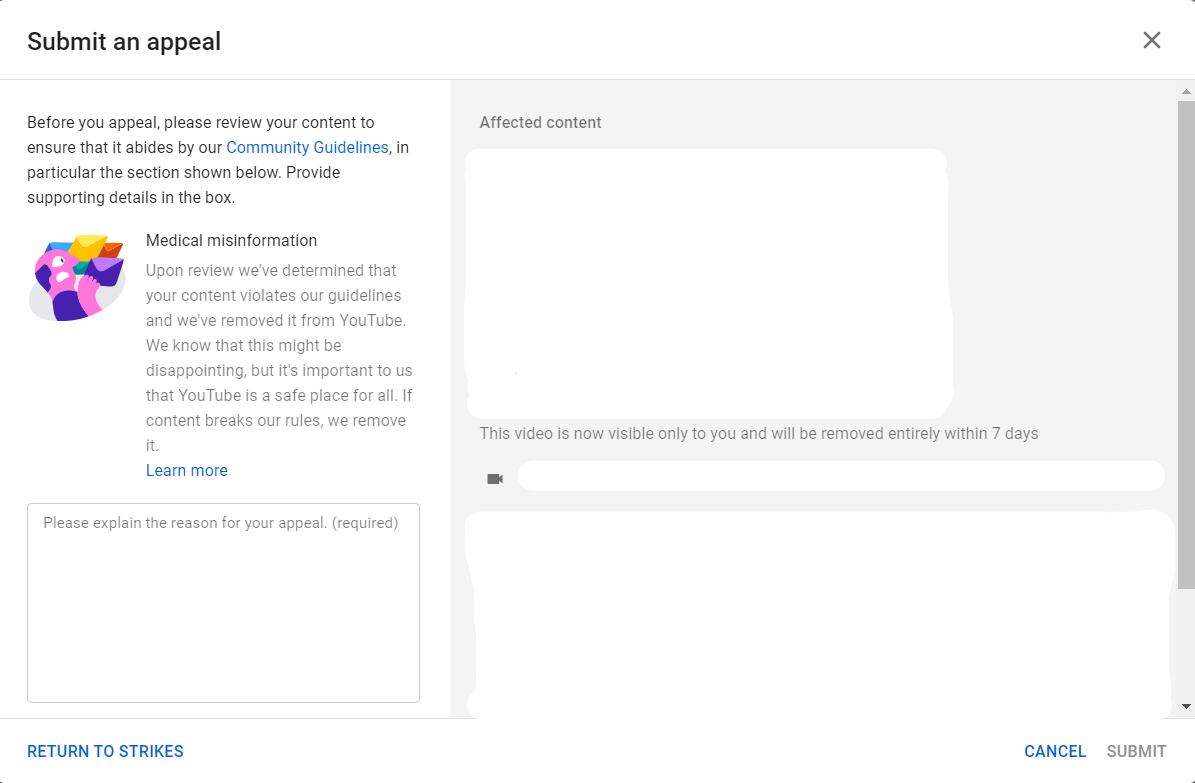This screenshot has width=1195, height=783.
Task: Open the Community Guidelines link
Action: (307, 147)
